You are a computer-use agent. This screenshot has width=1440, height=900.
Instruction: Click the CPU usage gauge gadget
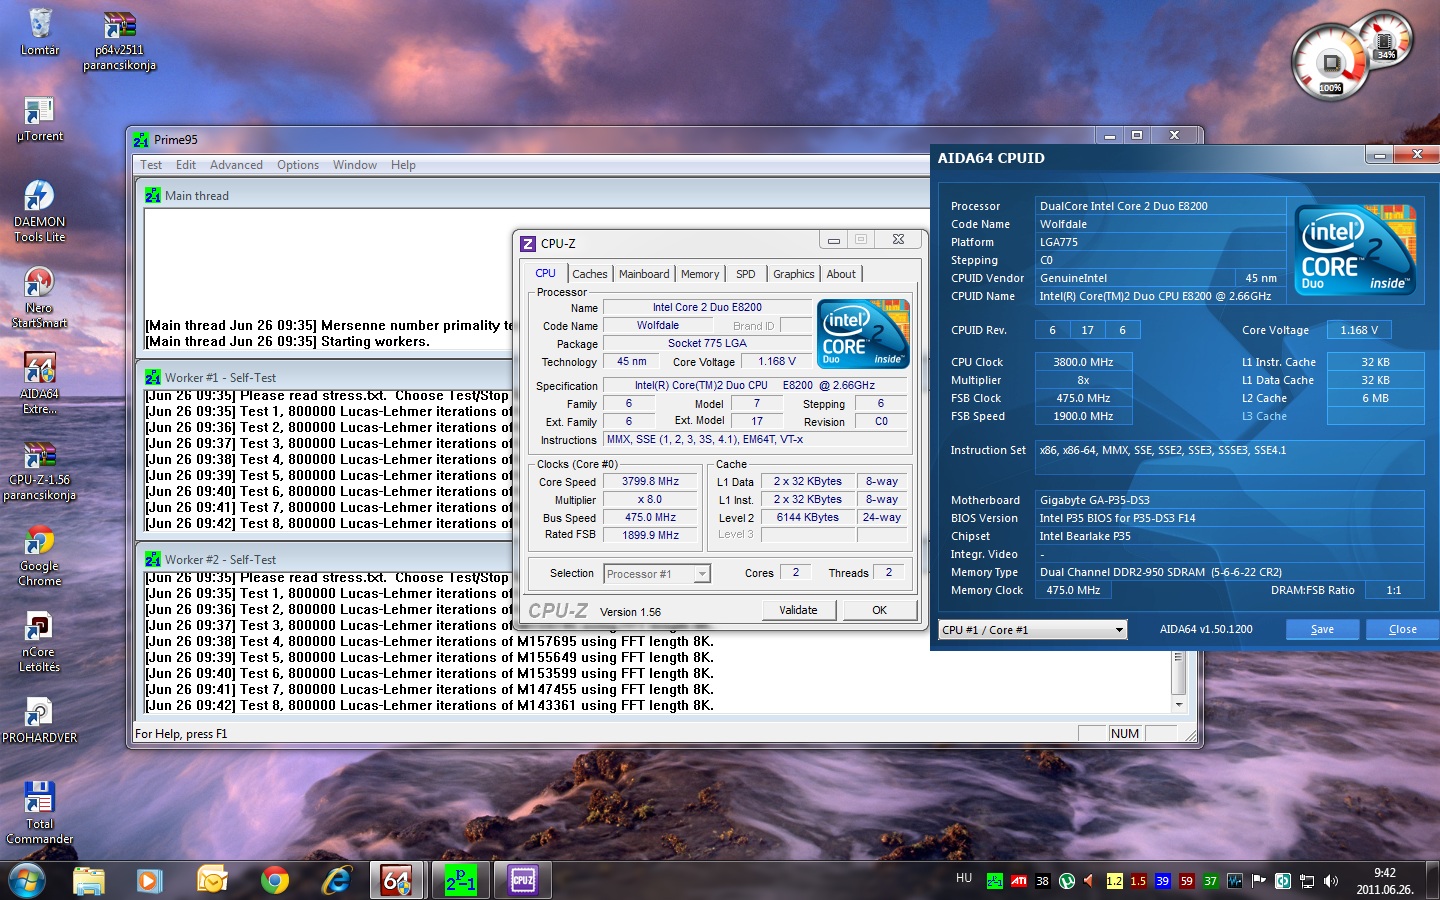click(x=1331, y=64)
